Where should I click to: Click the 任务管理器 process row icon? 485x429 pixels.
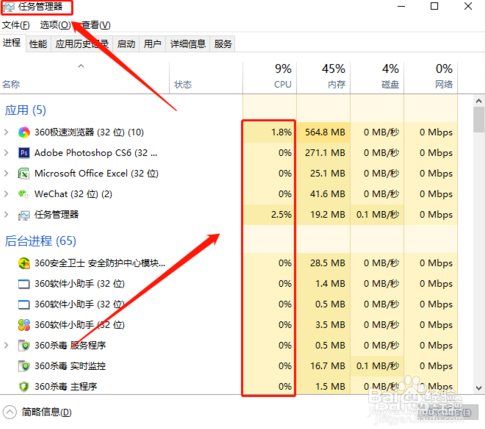(24, 215)
